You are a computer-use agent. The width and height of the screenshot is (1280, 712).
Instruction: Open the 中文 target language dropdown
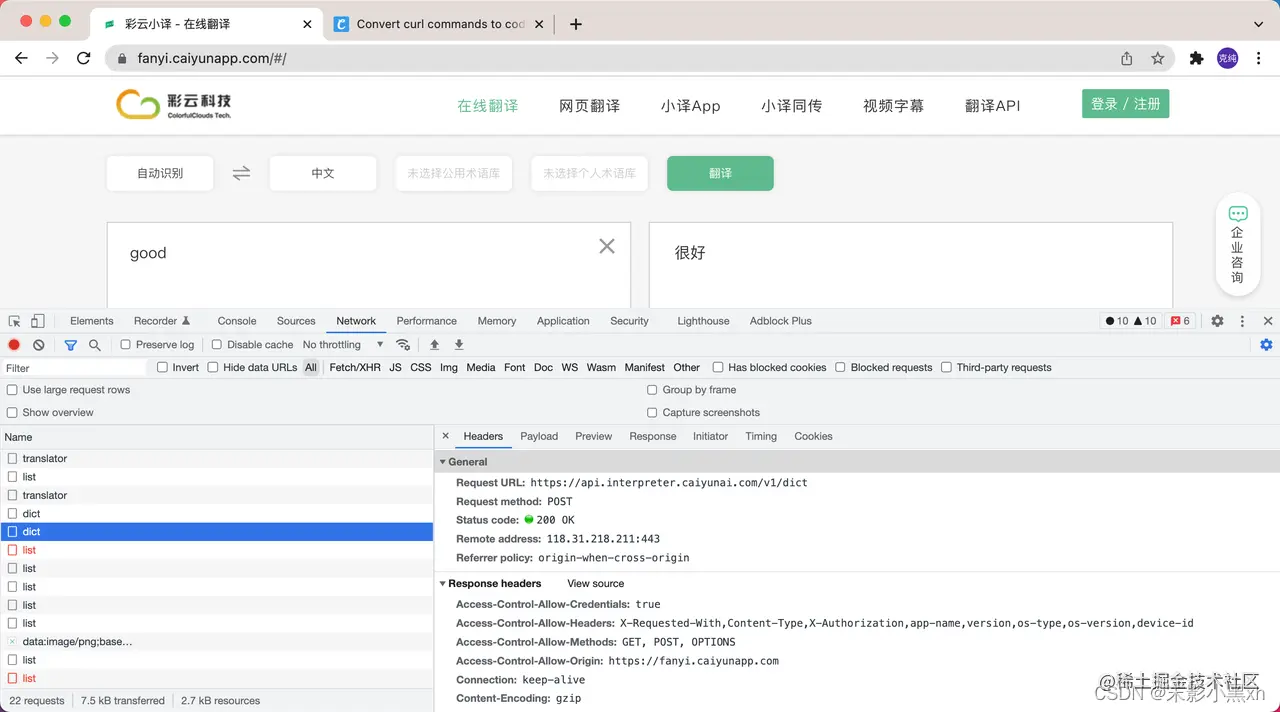coord(323,173)
